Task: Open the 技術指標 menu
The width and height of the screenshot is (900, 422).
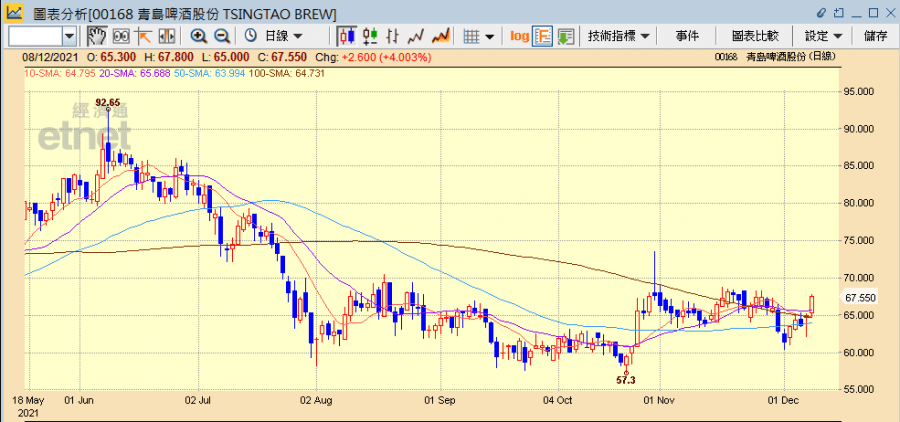Action: pyautogui.click(x=618, y=36)
